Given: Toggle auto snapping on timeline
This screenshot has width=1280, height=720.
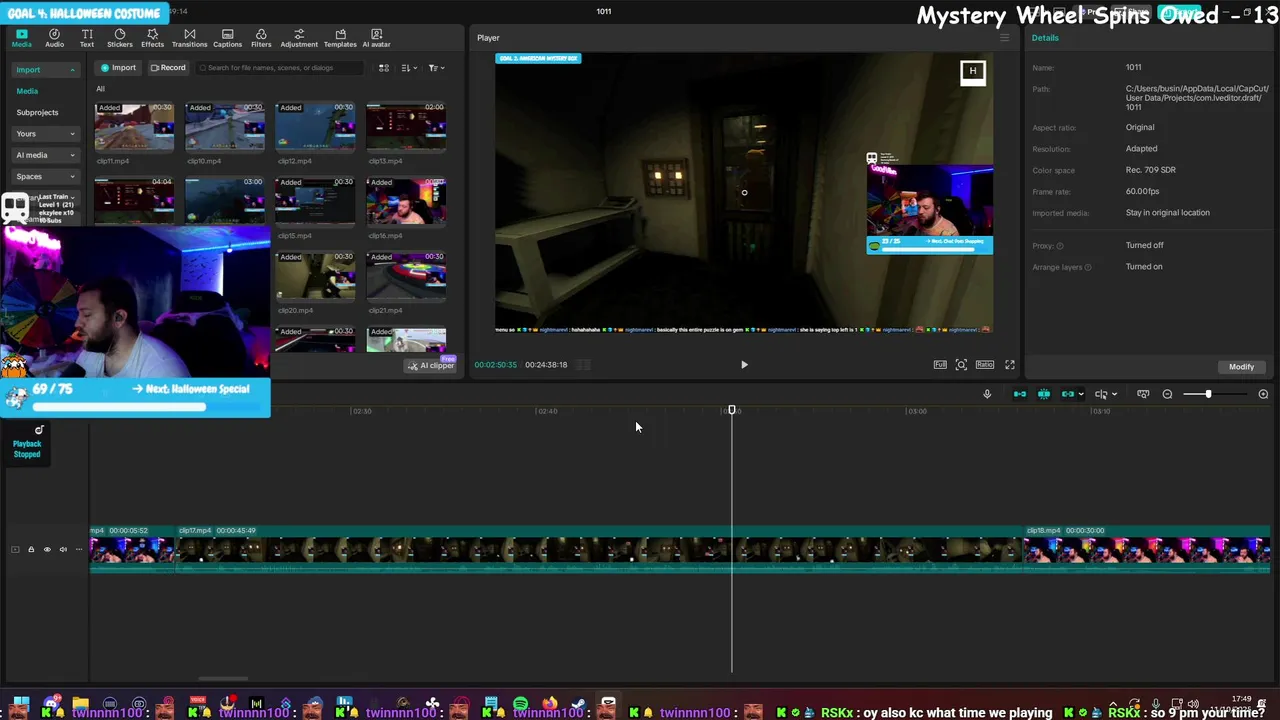Looking at the screenshot, I should click(1044, 394).
